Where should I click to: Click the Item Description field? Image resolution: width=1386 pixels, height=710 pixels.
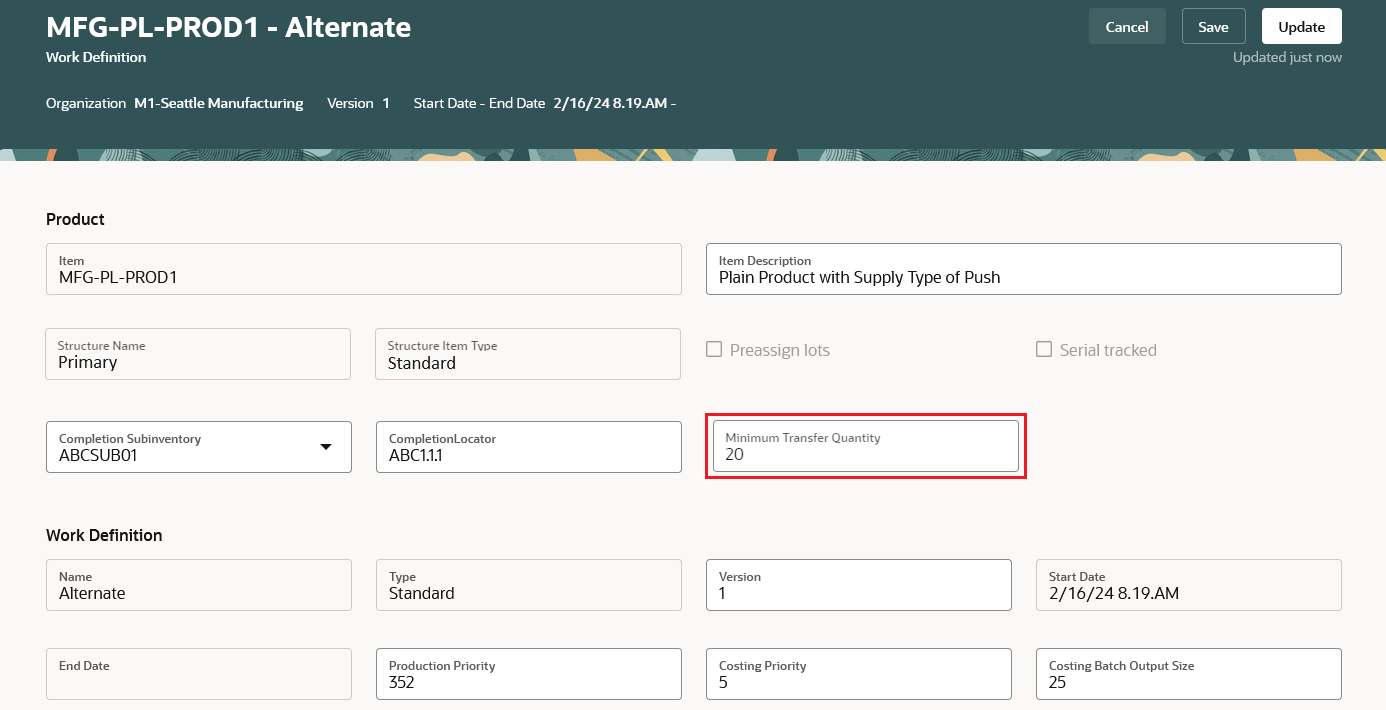[1023, 270]
